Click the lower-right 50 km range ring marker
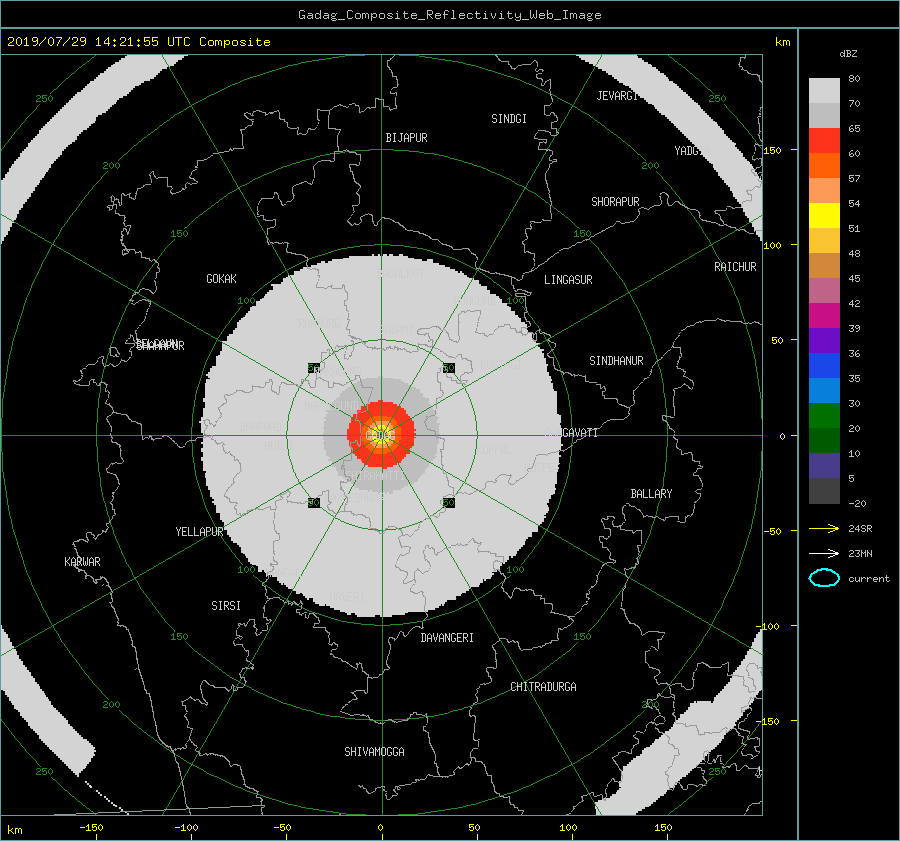 tap(449, 503)
